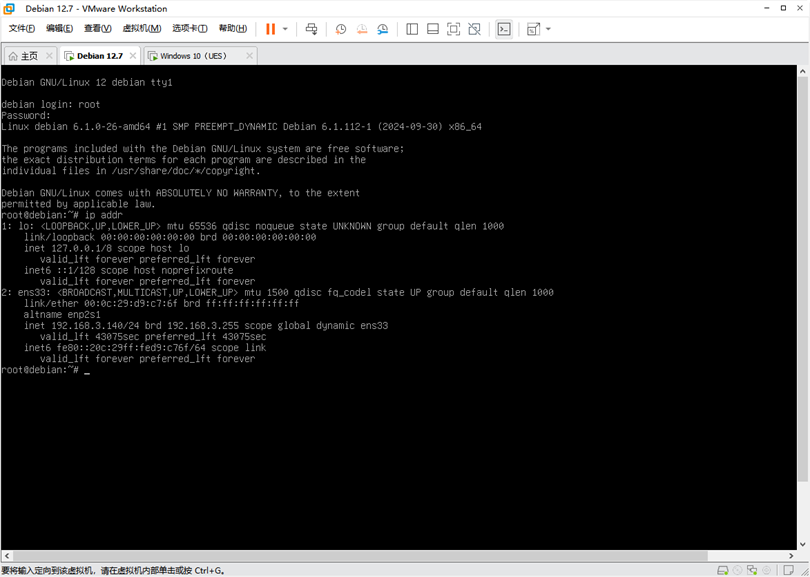Expand the stretch display dropdown arrow
This screenshot has height=577, width=810.
pos(548,29)
